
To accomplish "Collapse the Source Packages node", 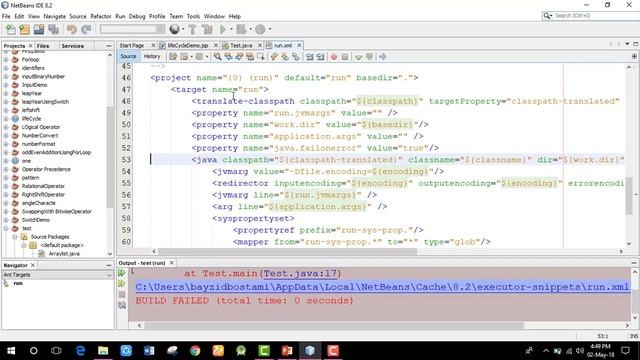I will (x=15, y=237).
